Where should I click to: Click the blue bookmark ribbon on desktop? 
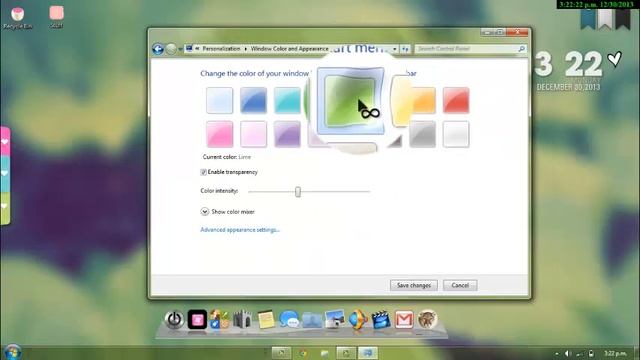[588, 19]
